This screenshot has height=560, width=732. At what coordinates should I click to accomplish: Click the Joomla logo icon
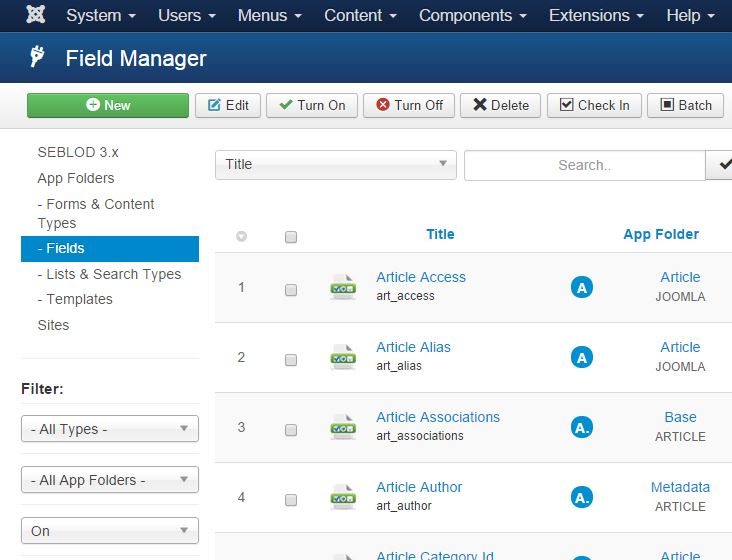point(35,14)
